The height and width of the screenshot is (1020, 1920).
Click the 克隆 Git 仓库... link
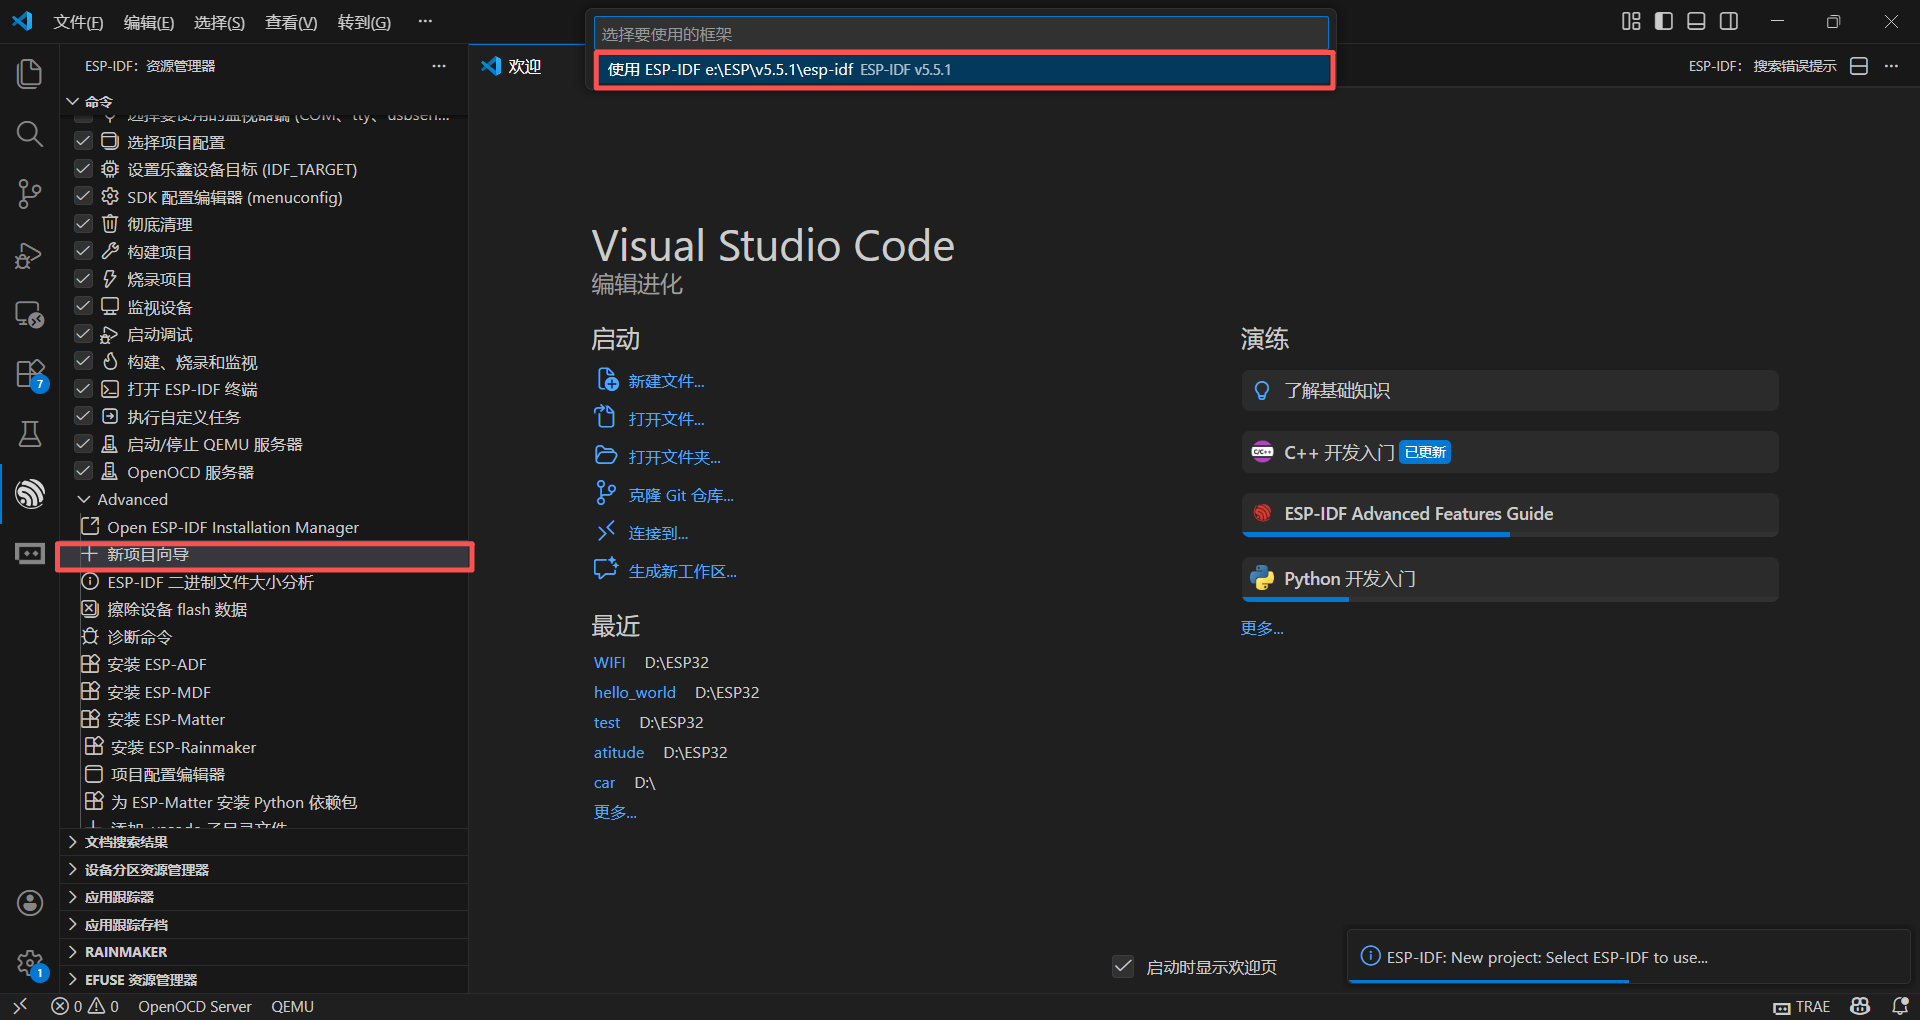(681, 495)
